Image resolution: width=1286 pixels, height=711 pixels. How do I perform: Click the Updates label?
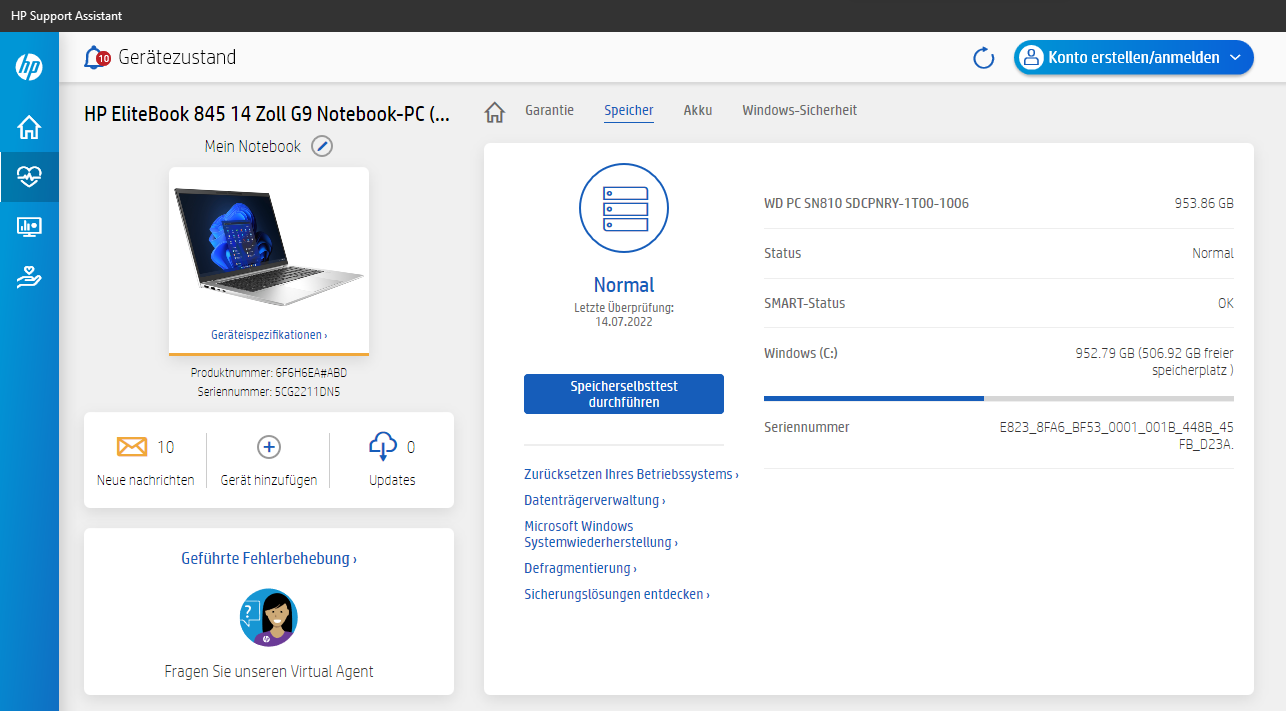pyautogui.click(x=392, y=480)
